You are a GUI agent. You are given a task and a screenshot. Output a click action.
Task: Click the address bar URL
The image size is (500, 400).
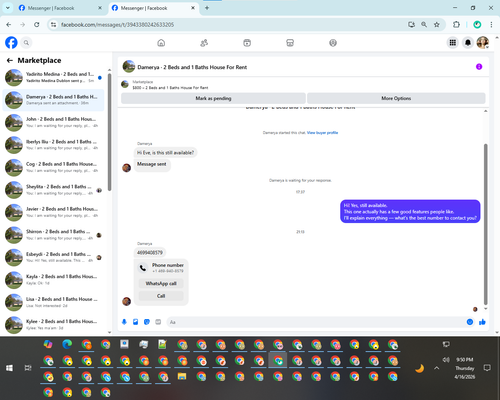117,25
